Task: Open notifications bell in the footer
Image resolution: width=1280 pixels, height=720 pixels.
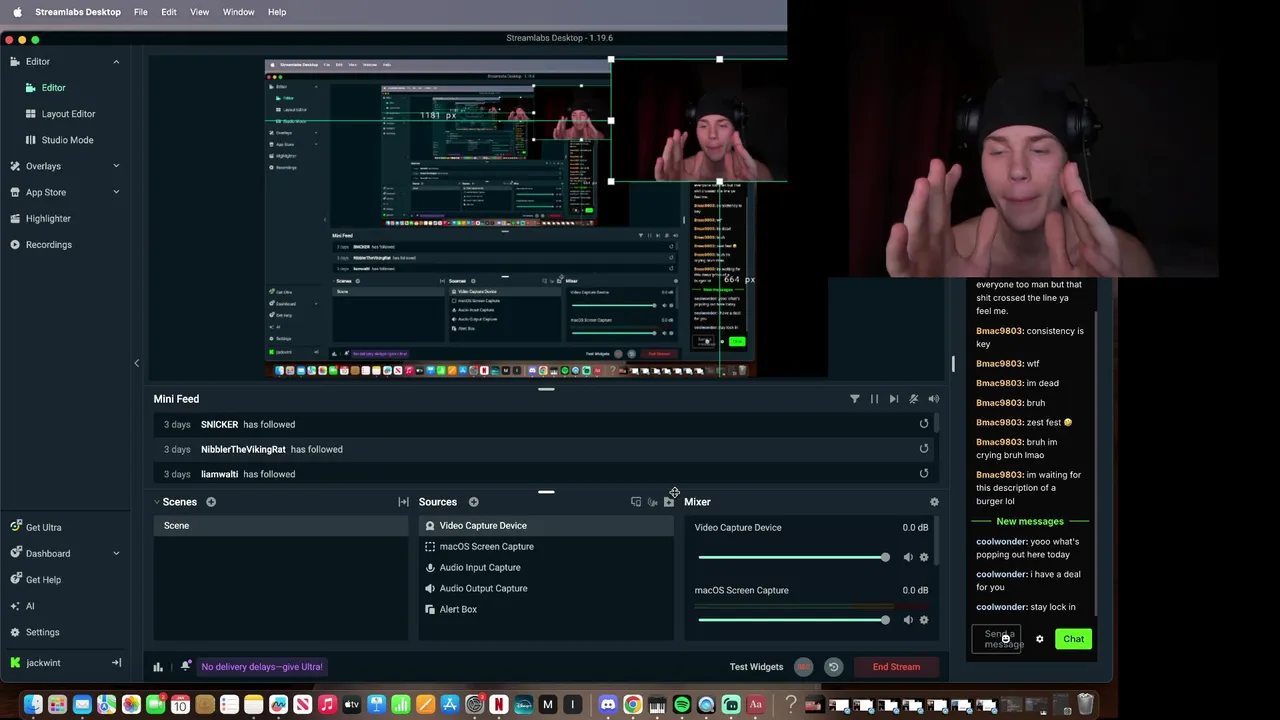Action: click(185, 666)
